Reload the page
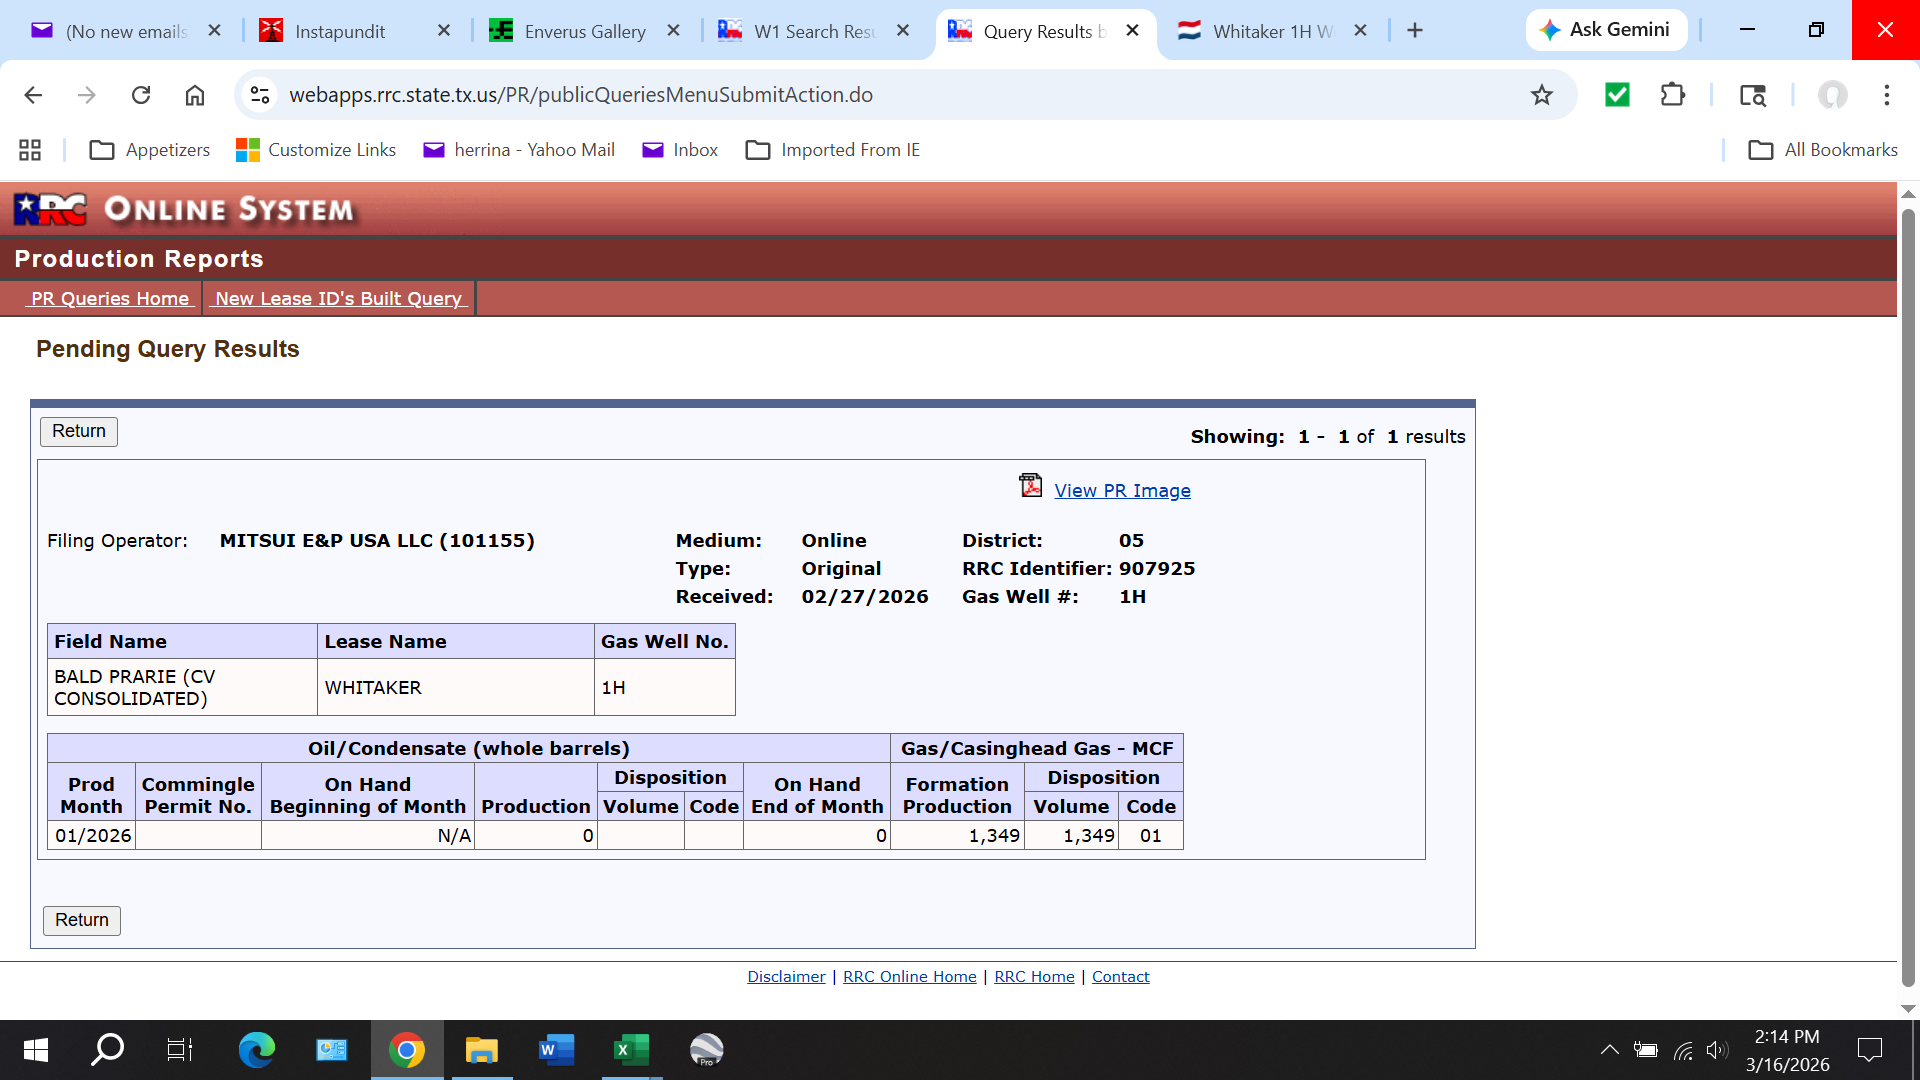Screen dimensions: 1920x1080 click(x=141, y=95)
